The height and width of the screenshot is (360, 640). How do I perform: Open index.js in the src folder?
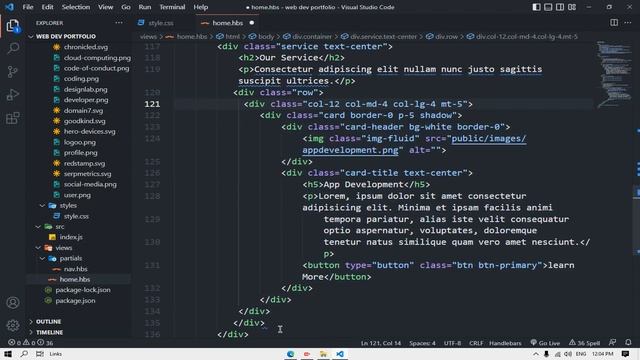71,237
